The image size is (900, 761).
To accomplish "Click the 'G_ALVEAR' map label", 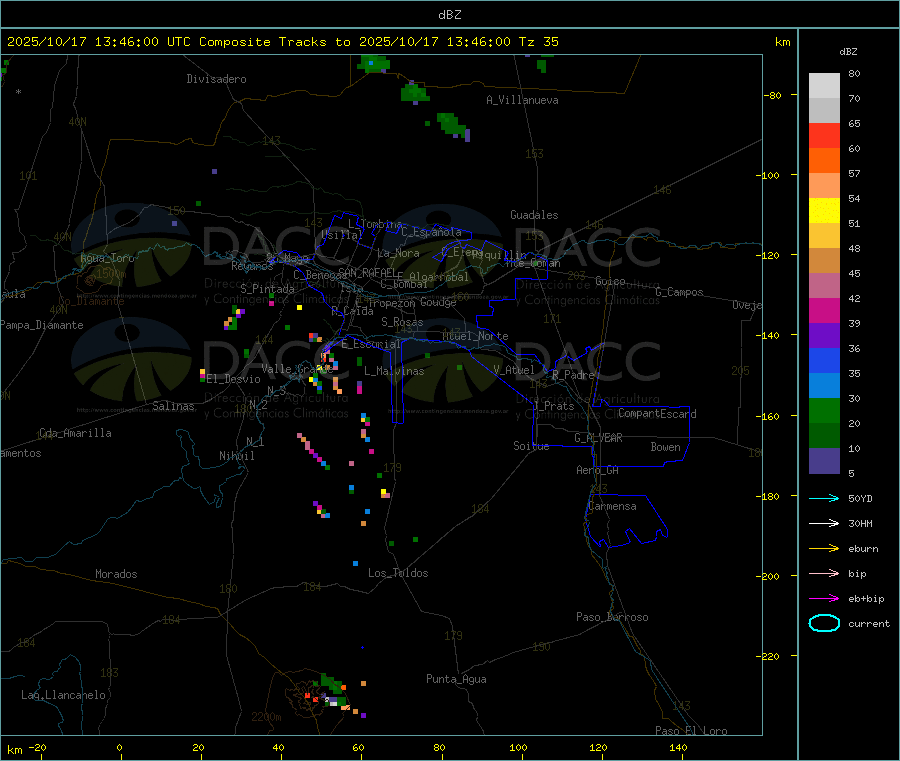I will (598, 438).
